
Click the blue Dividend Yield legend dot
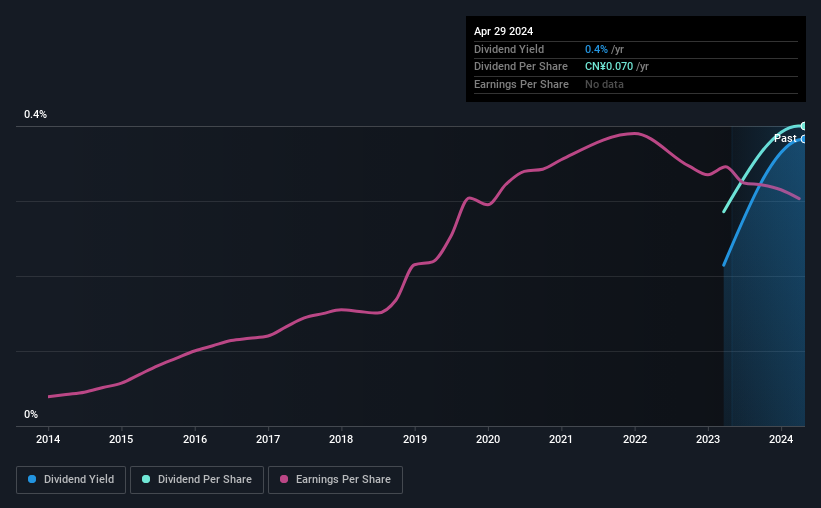coord(32,479)
